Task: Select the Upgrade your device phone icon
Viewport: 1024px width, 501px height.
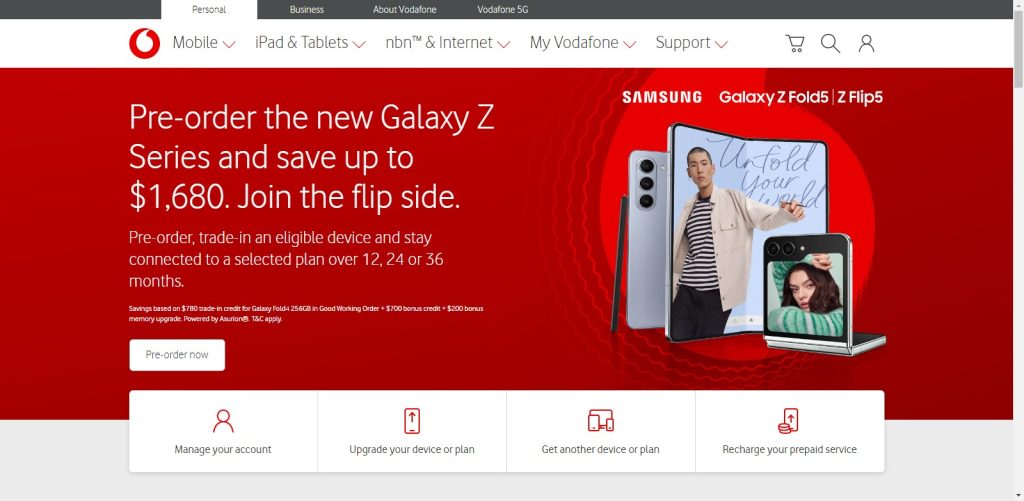Action: pos(411,421)
